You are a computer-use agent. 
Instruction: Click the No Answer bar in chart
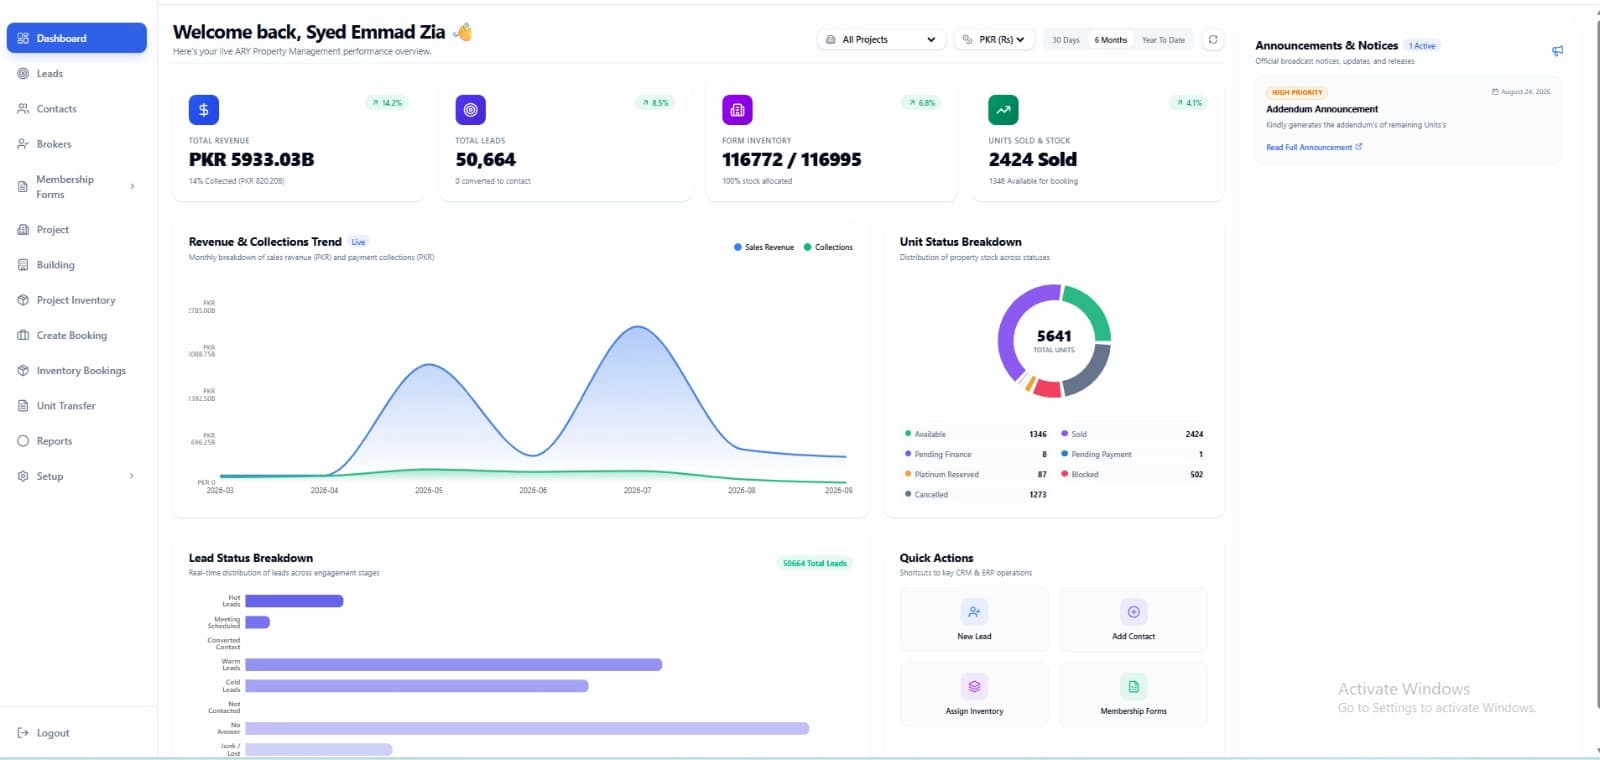[527, 729]
